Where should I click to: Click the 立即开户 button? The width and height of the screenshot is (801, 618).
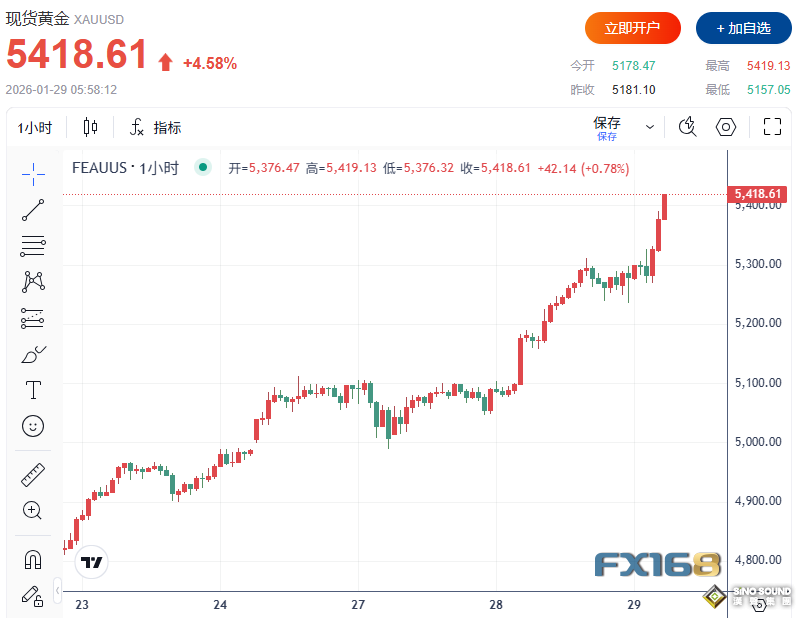(x=632, y=28)
